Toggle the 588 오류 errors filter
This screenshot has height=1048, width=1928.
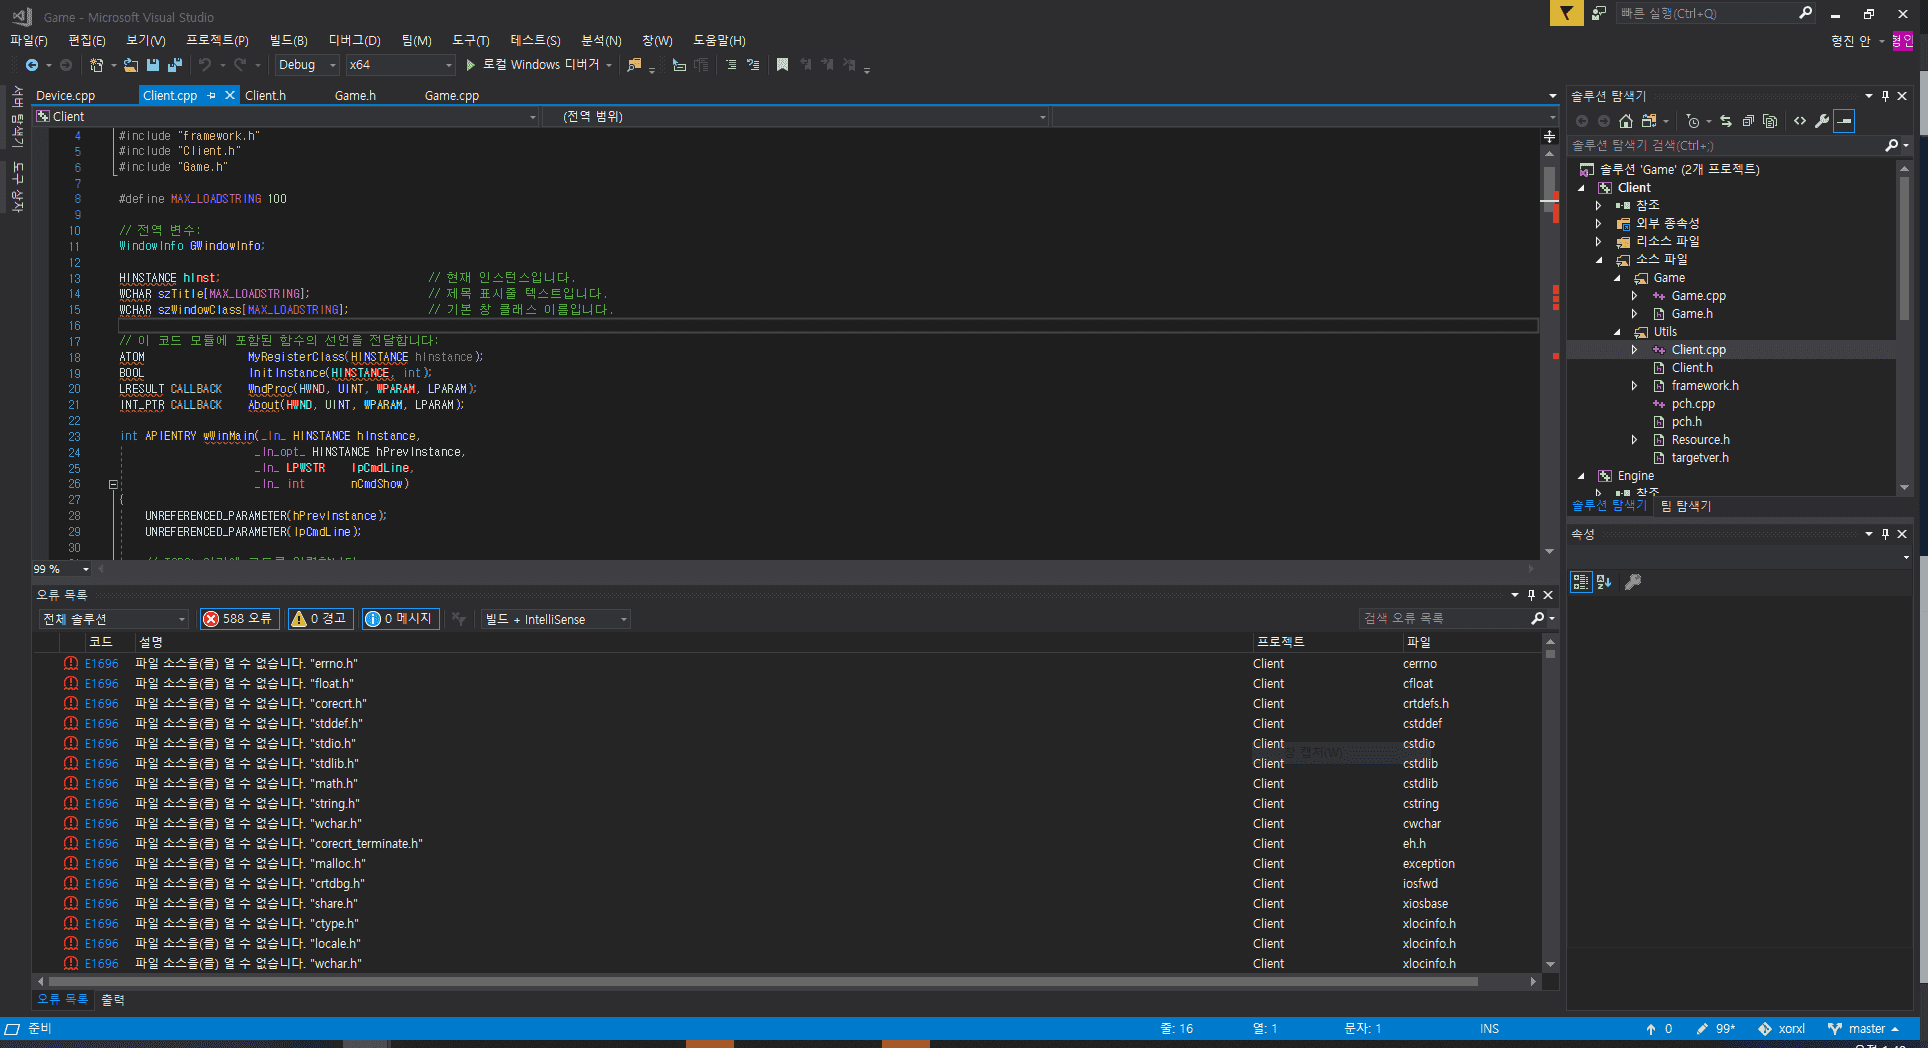coord(238,619)
